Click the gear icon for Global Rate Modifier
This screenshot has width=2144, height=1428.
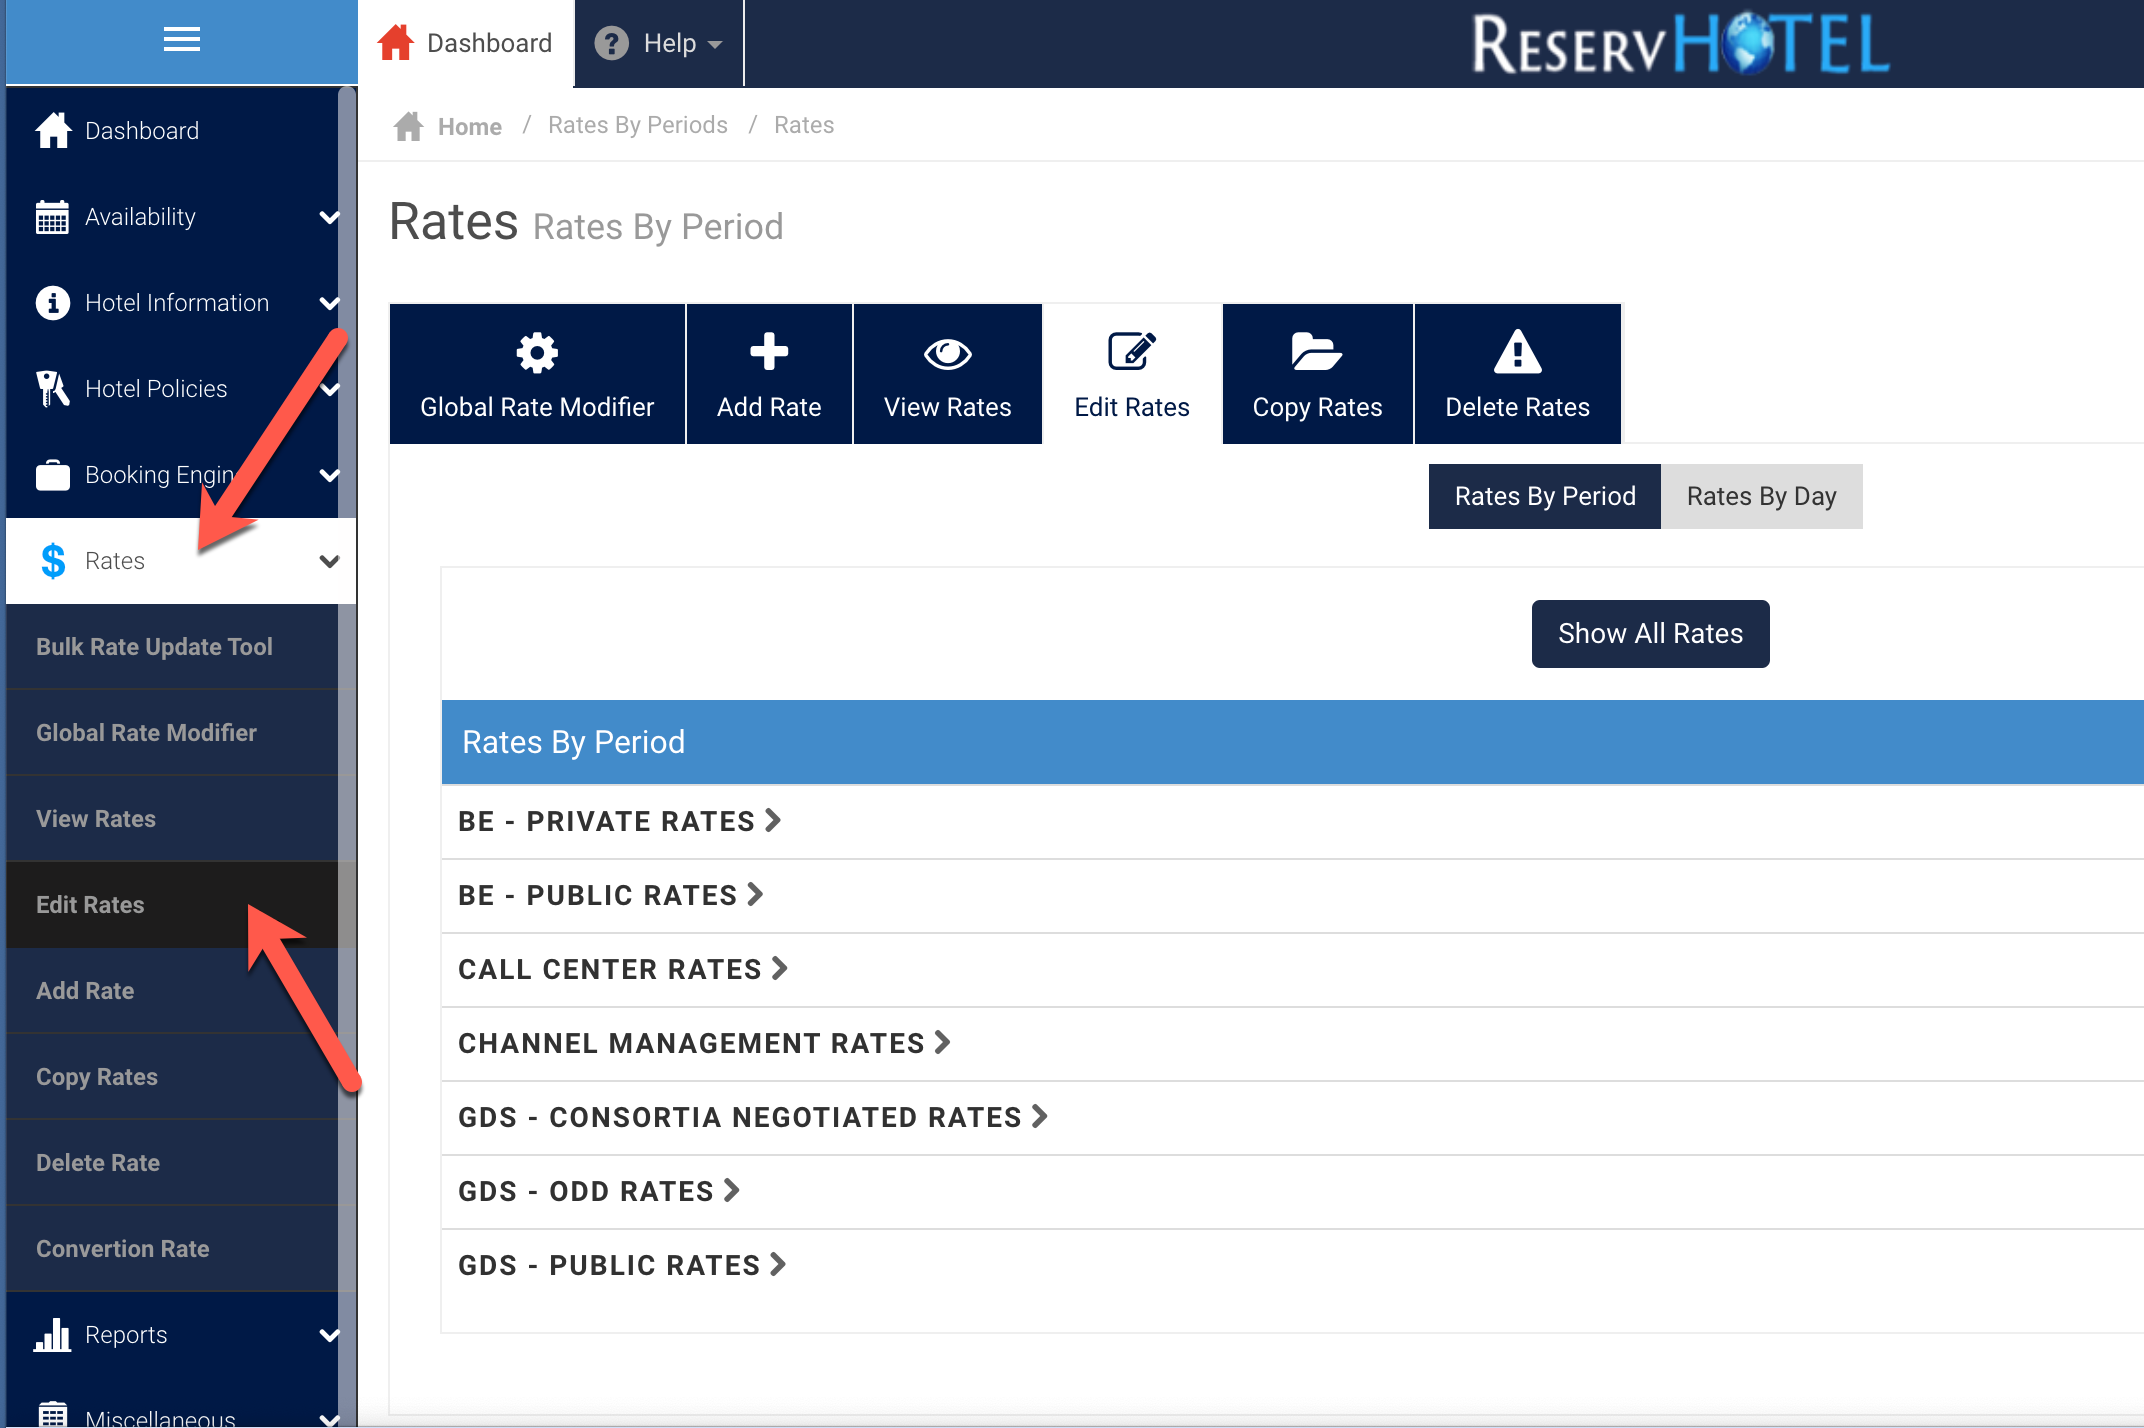[537, 352]
